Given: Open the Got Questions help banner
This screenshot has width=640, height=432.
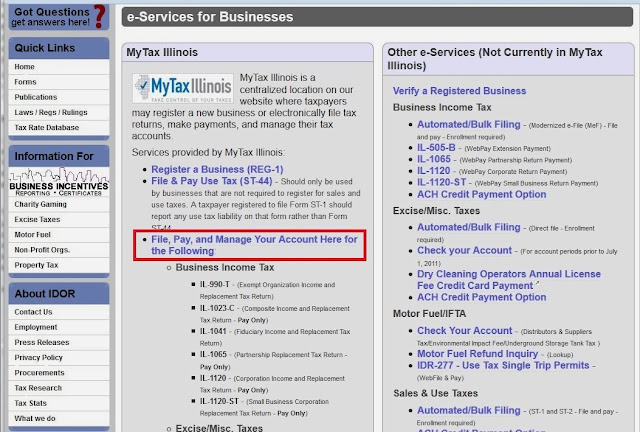Looking at the screenshot, I should point(59,17).
